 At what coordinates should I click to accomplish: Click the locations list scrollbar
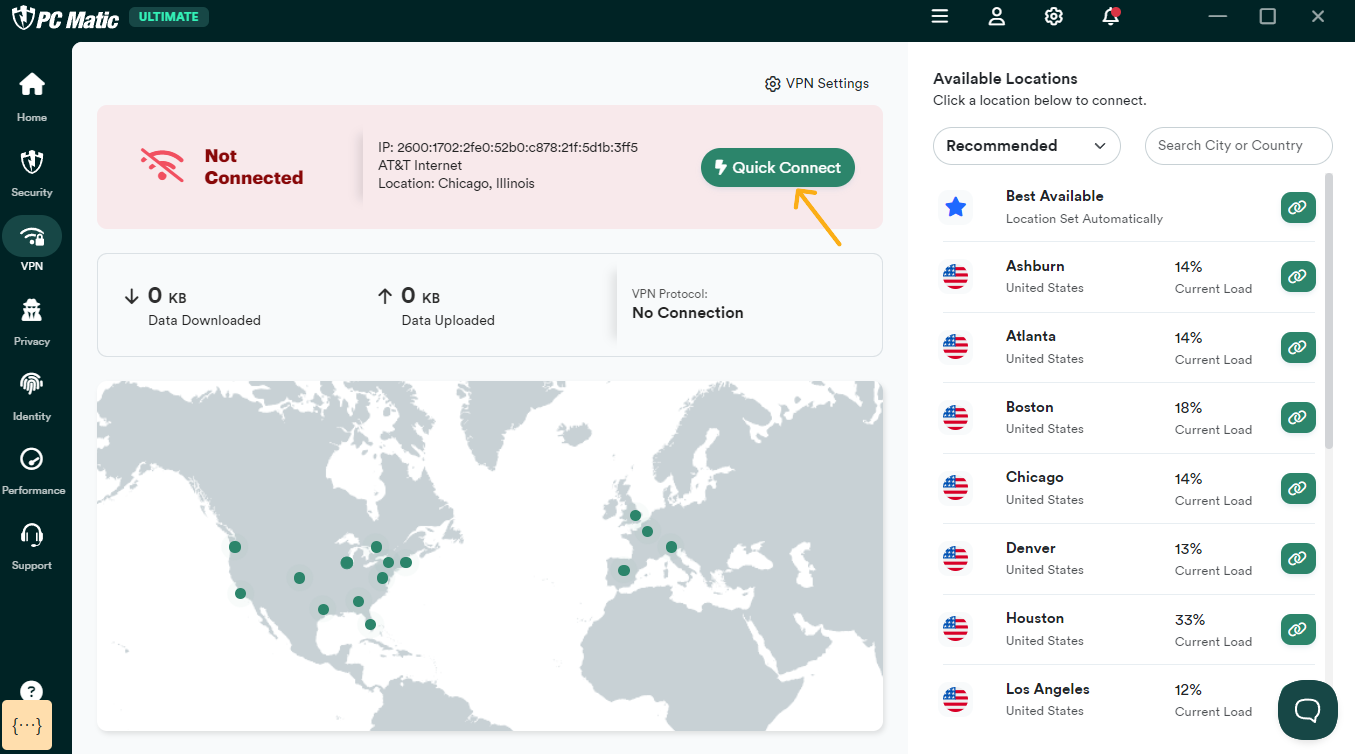pos(1329,310)
